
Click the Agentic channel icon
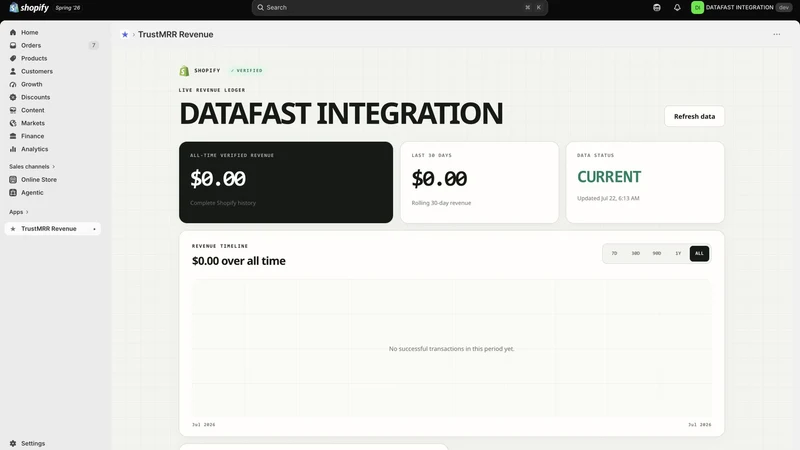(13, 192)
